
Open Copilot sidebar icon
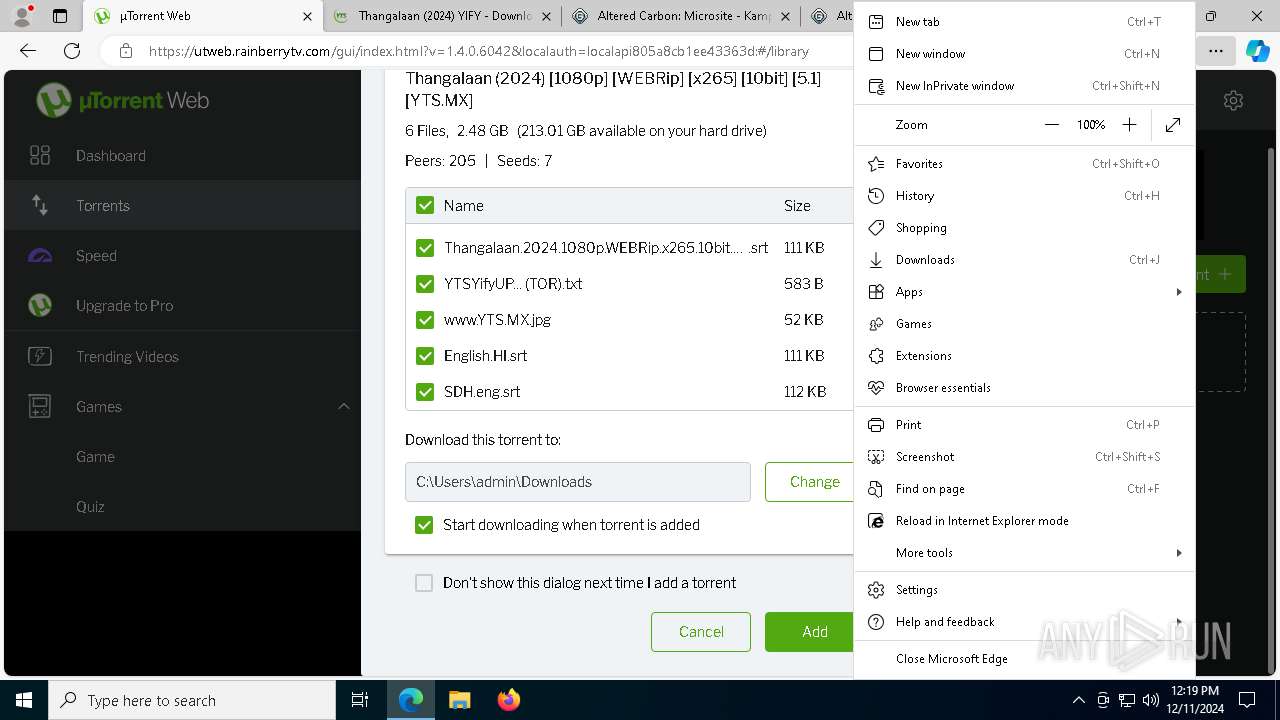click(1257, 51)
